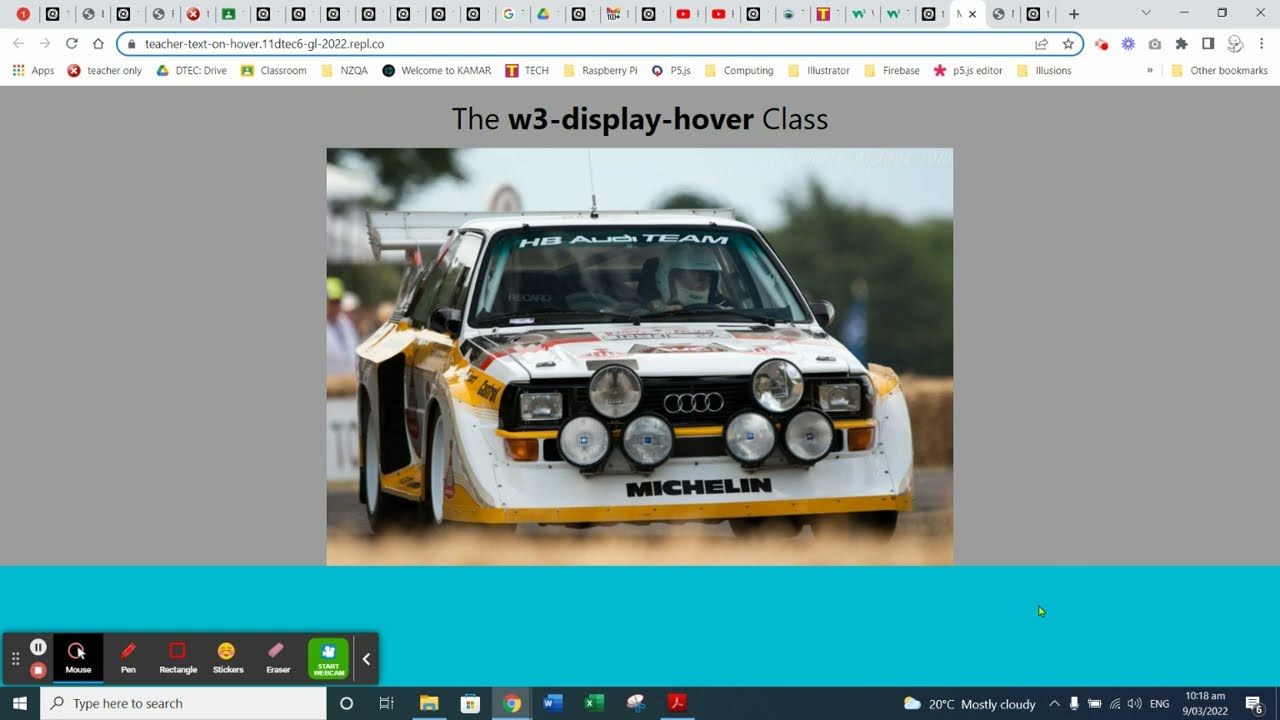Open Word from the taskbar
Screen dimensions: 1280x720
tap(553, 703)
